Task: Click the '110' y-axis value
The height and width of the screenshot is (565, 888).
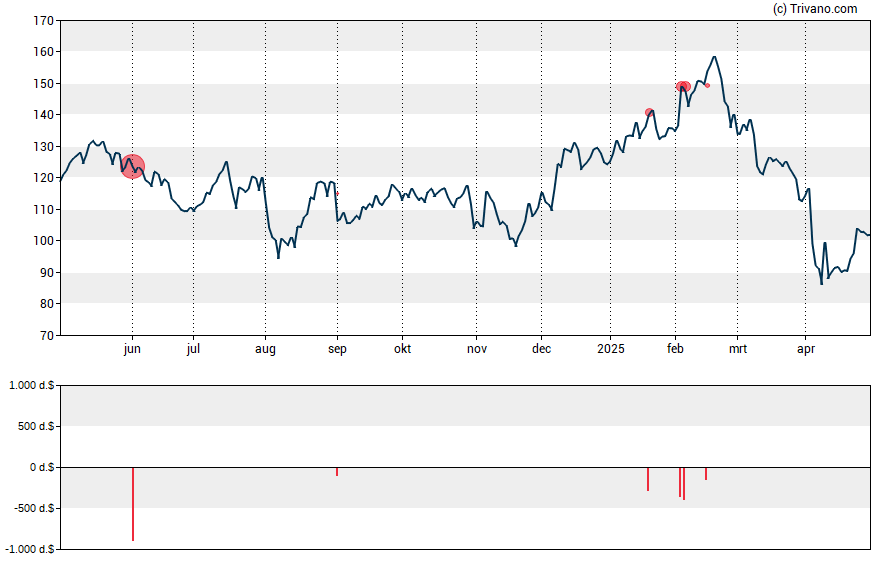Action: coord(44,209)
